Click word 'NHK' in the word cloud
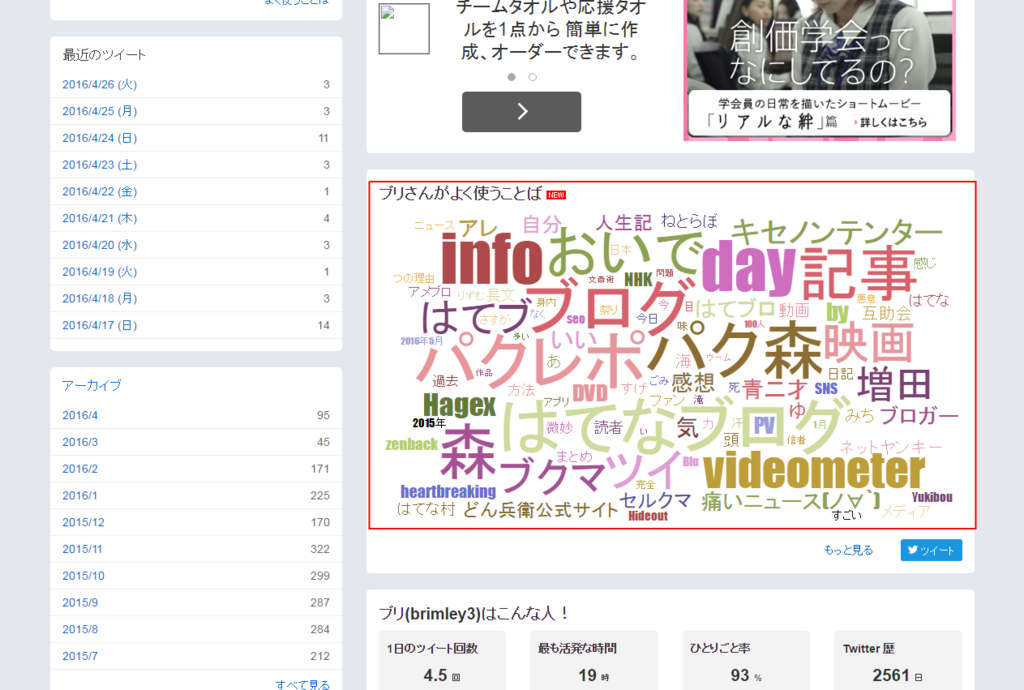Image resolution: width=1024 pixels, height=690 pixels. pyautogui.click(x=638, y=280)
